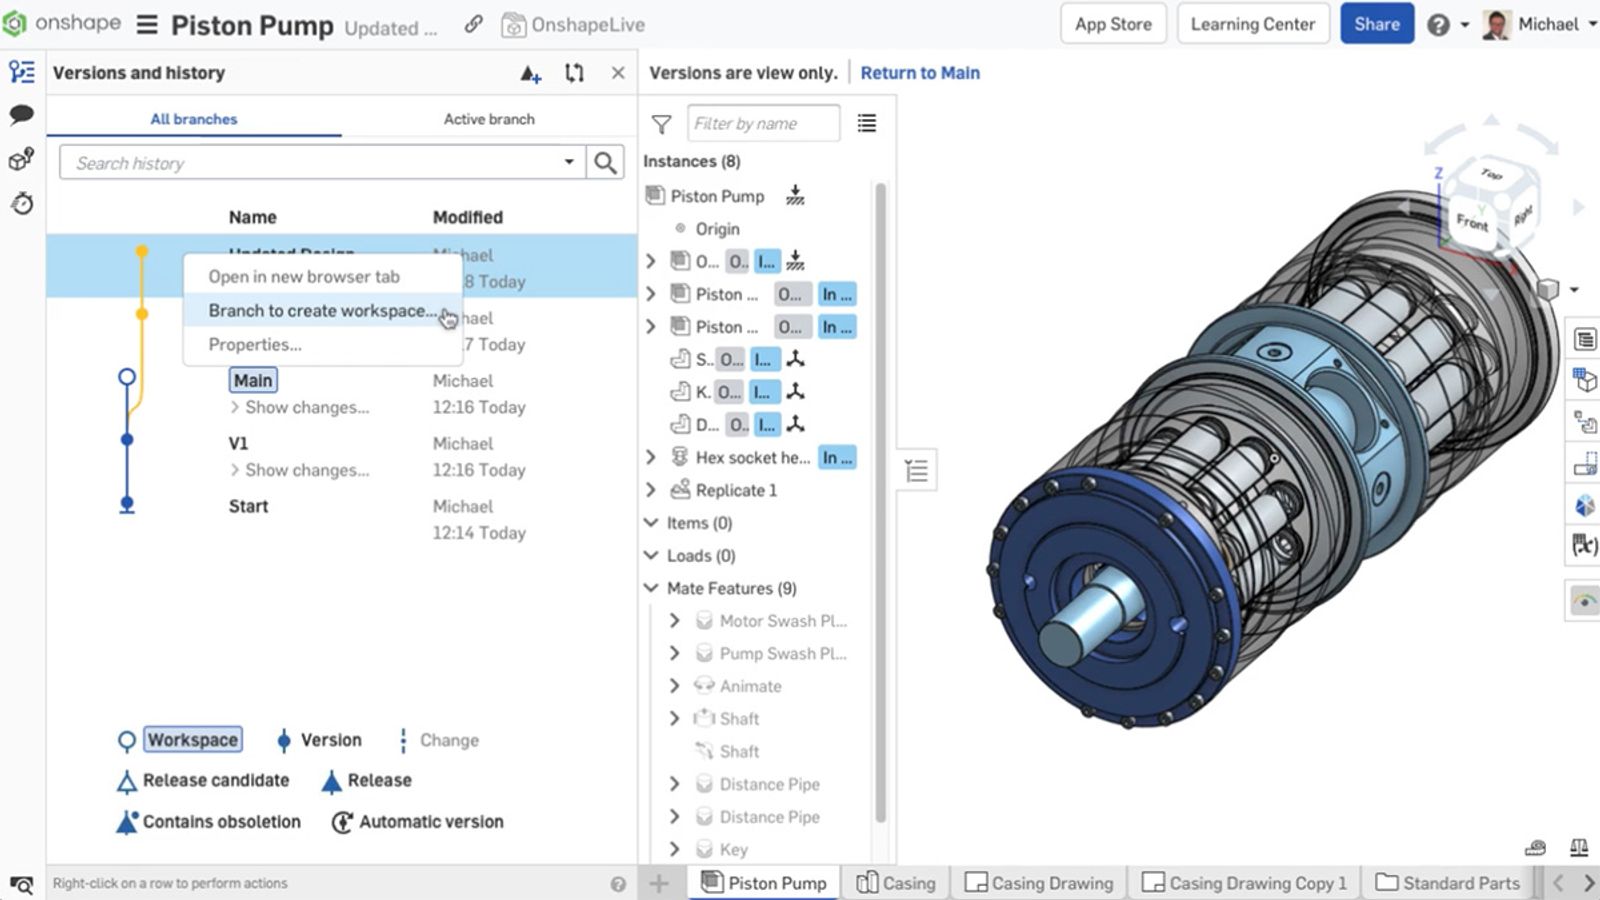
Task: Click the compare versions icon
Action: (x=574, y=73)
